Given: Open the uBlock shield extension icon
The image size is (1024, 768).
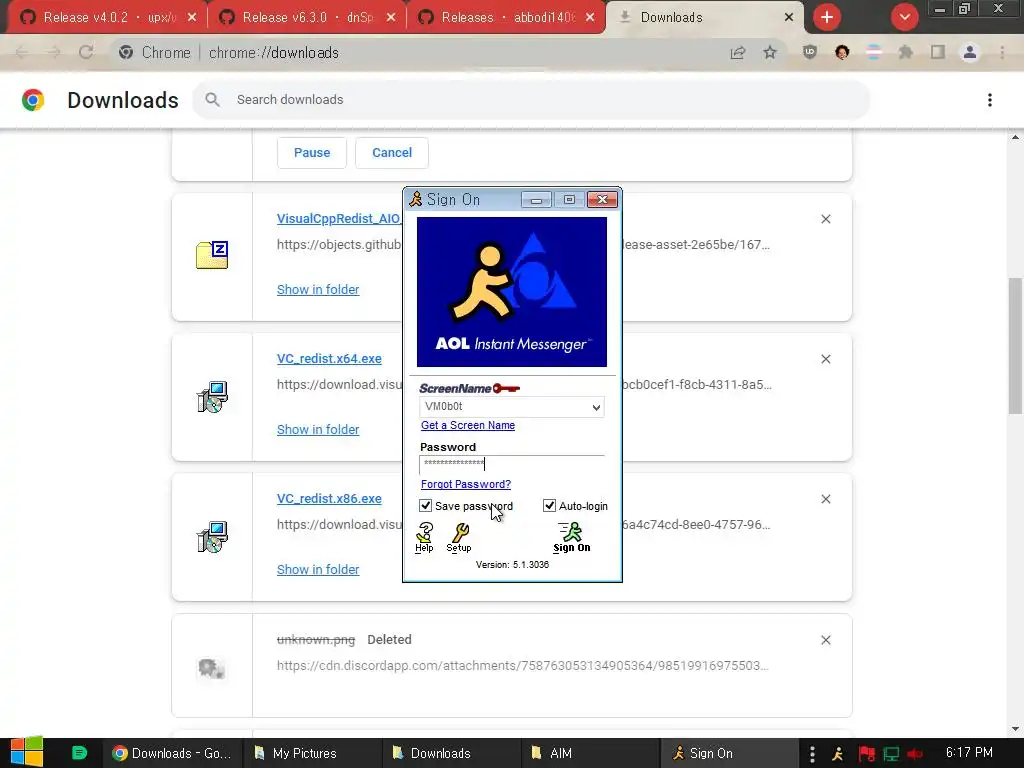Looking at the screenshot, I should (x=810, y=52).
